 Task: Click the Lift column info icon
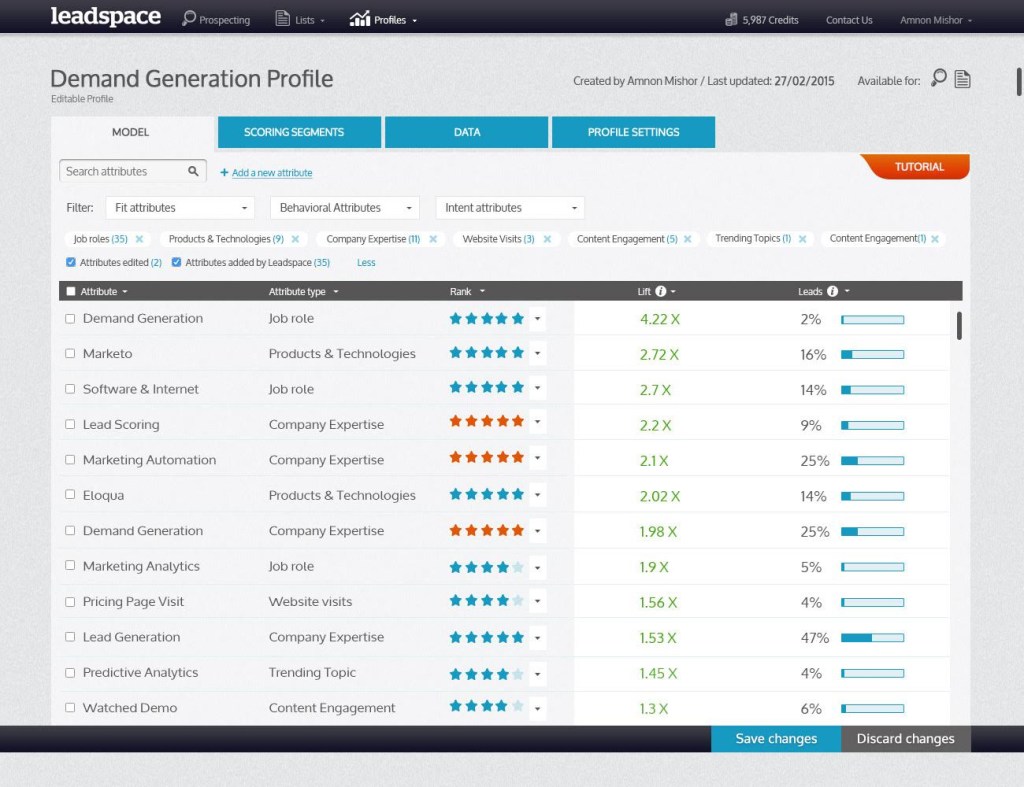[x=661, y=291]
